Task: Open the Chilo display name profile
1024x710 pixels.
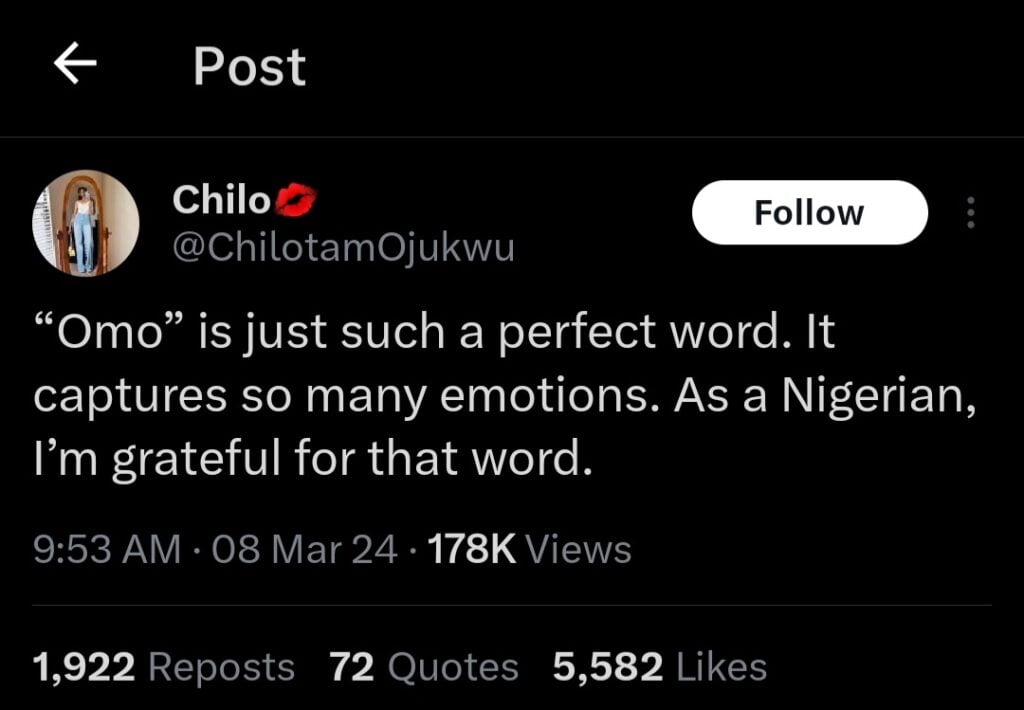Action: (221, 199)
